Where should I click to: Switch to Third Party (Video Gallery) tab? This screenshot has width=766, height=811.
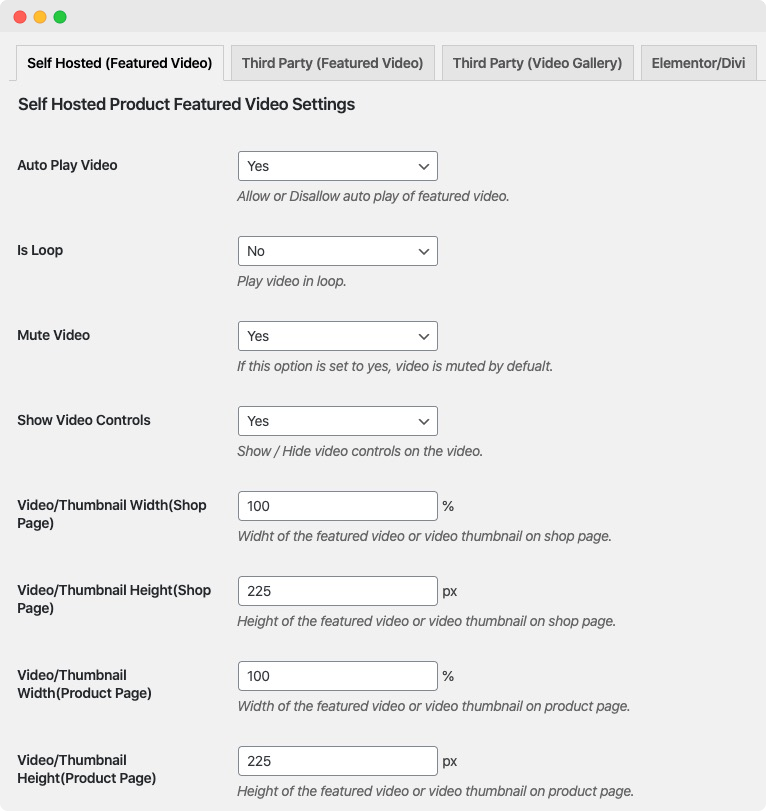click(x=537, y=62)
